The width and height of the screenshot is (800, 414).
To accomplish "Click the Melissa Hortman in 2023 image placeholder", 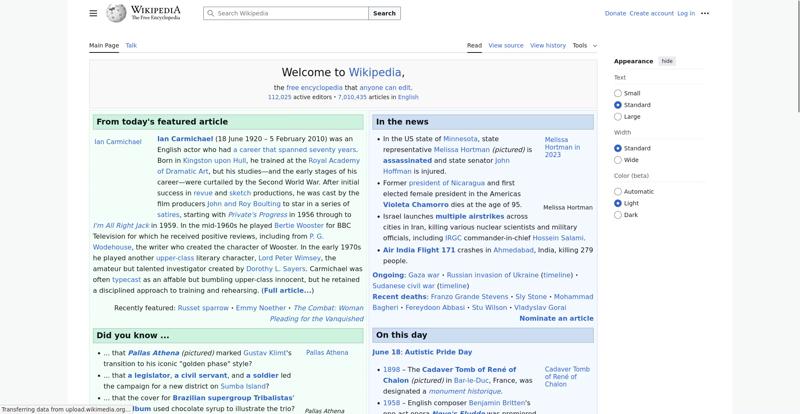I will point(562,147).
